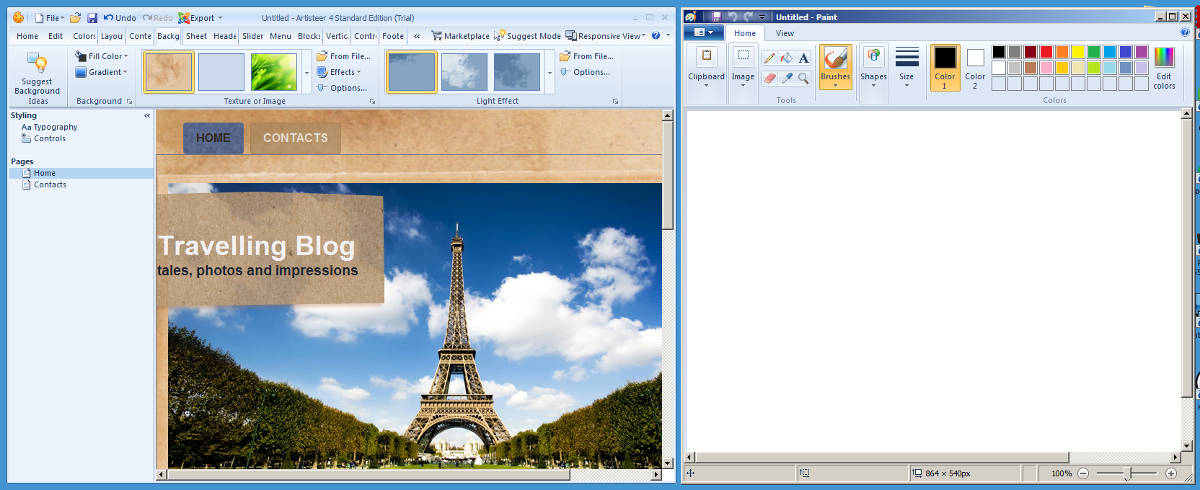This screenshot has height=490, width=1200.
Task: Toggle Suggest Mode in Artisteer
Action: [528, 36]
